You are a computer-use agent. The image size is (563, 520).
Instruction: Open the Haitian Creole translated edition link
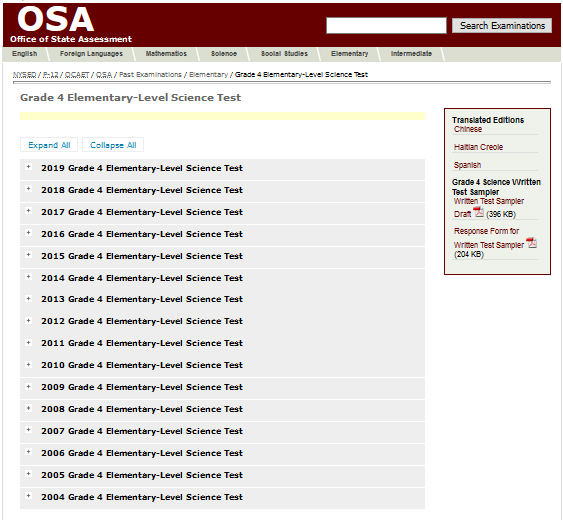pyautogui.click(x=478, y=147)
